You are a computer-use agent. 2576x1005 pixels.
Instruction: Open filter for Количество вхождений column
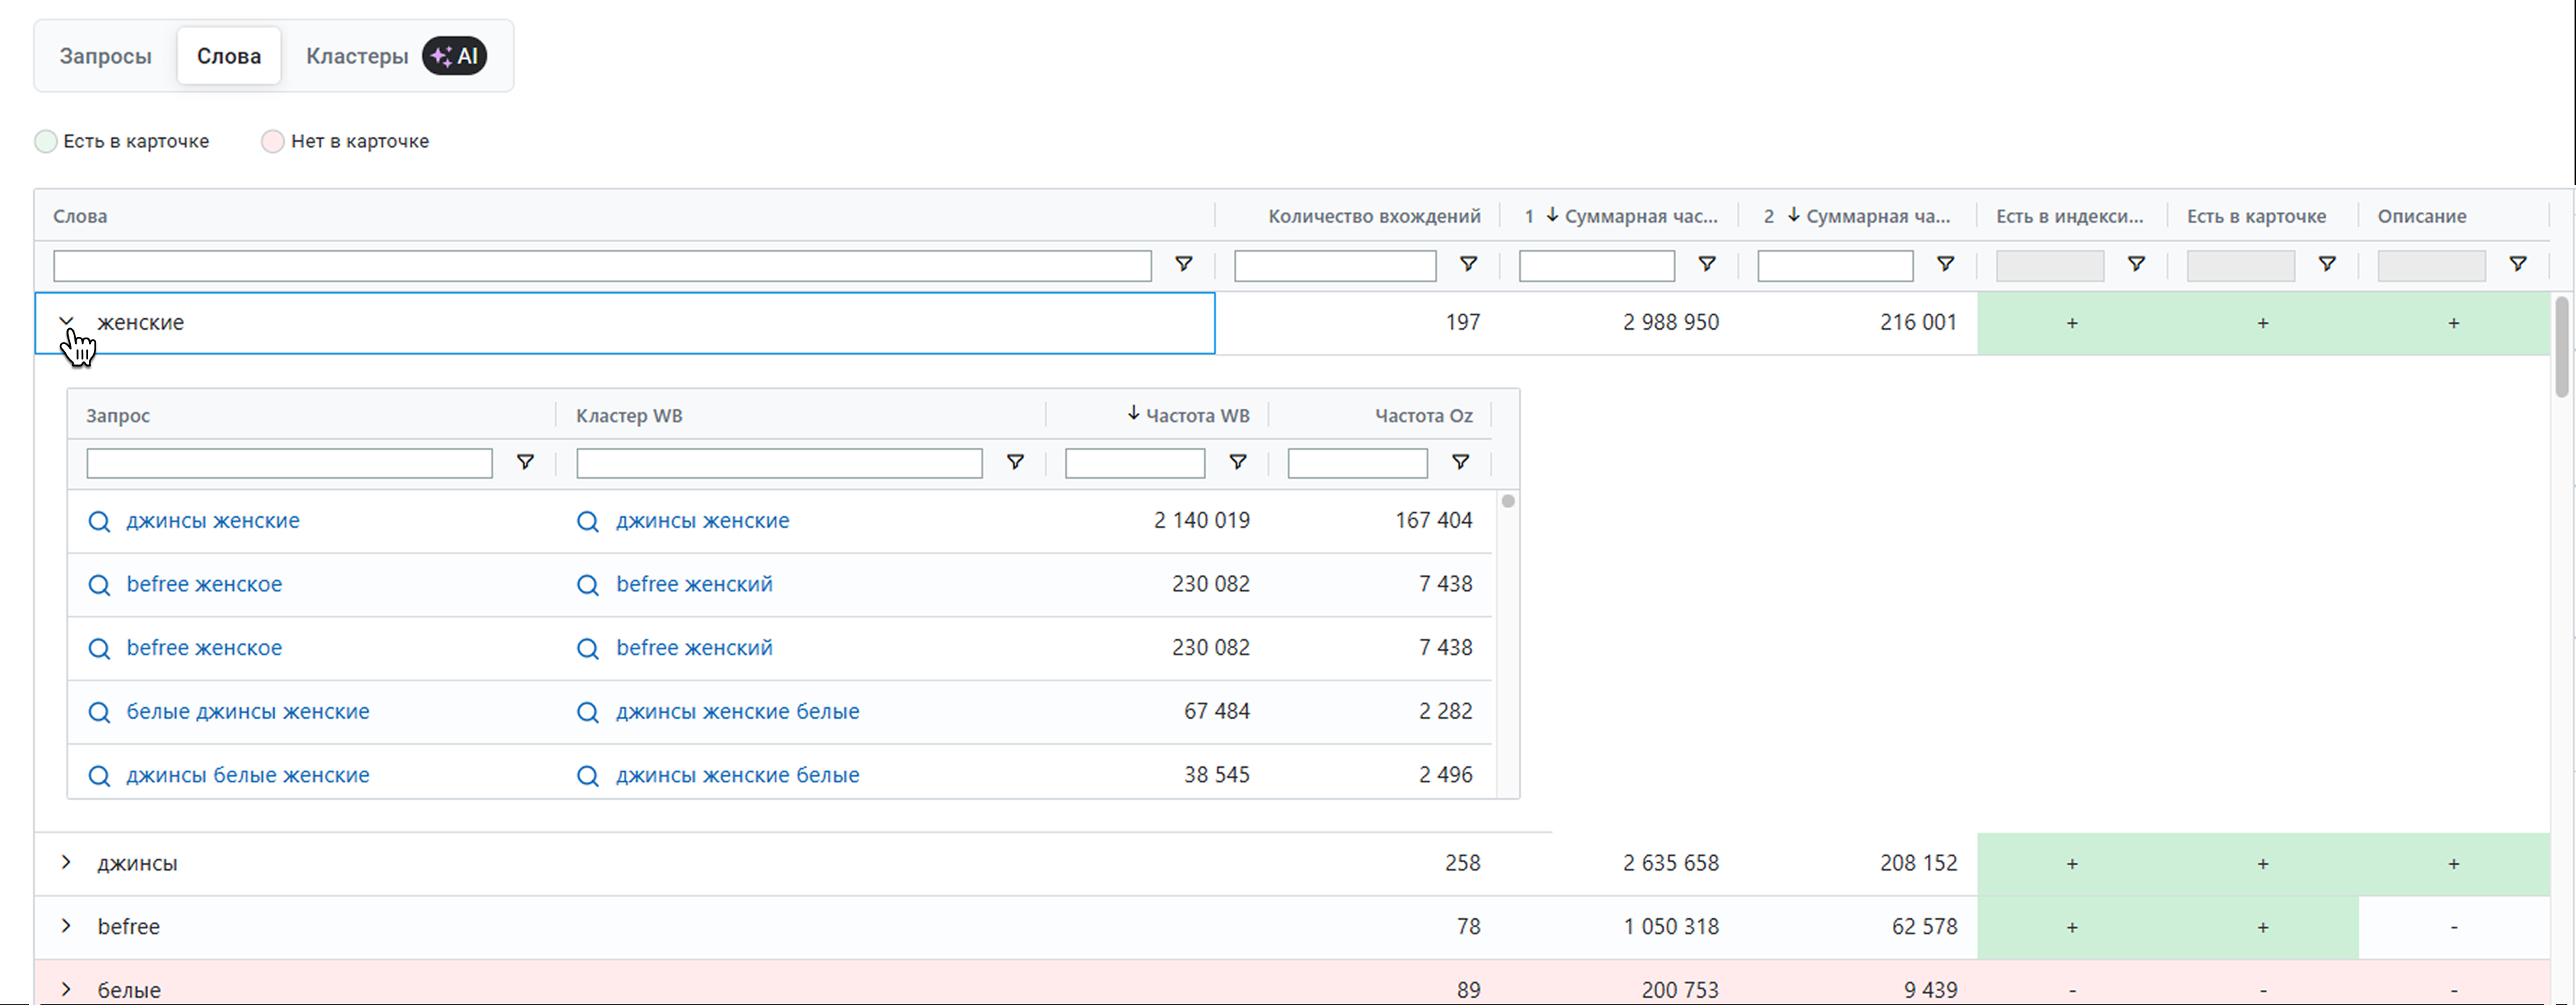(x=1468, y=264)
